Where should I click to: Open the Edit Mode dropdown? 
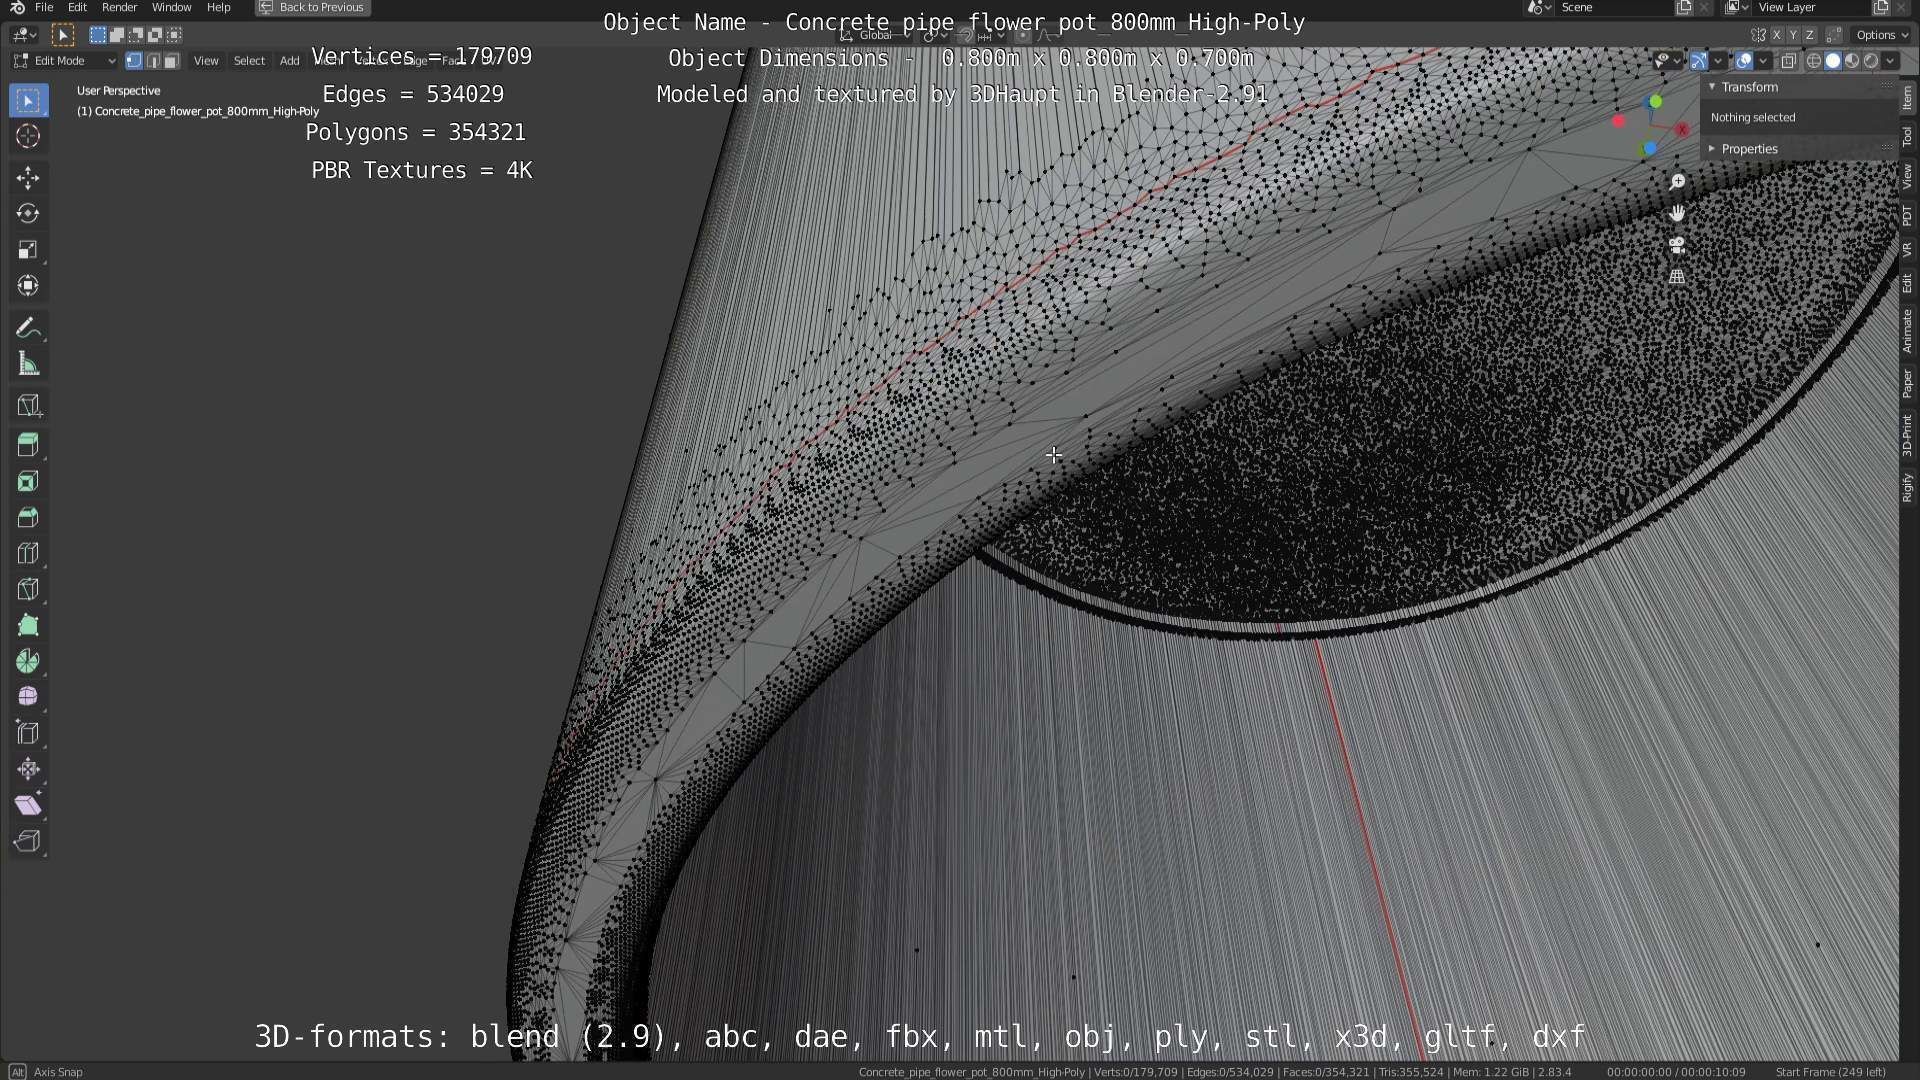pyautogui.click(x=65, y=61)
